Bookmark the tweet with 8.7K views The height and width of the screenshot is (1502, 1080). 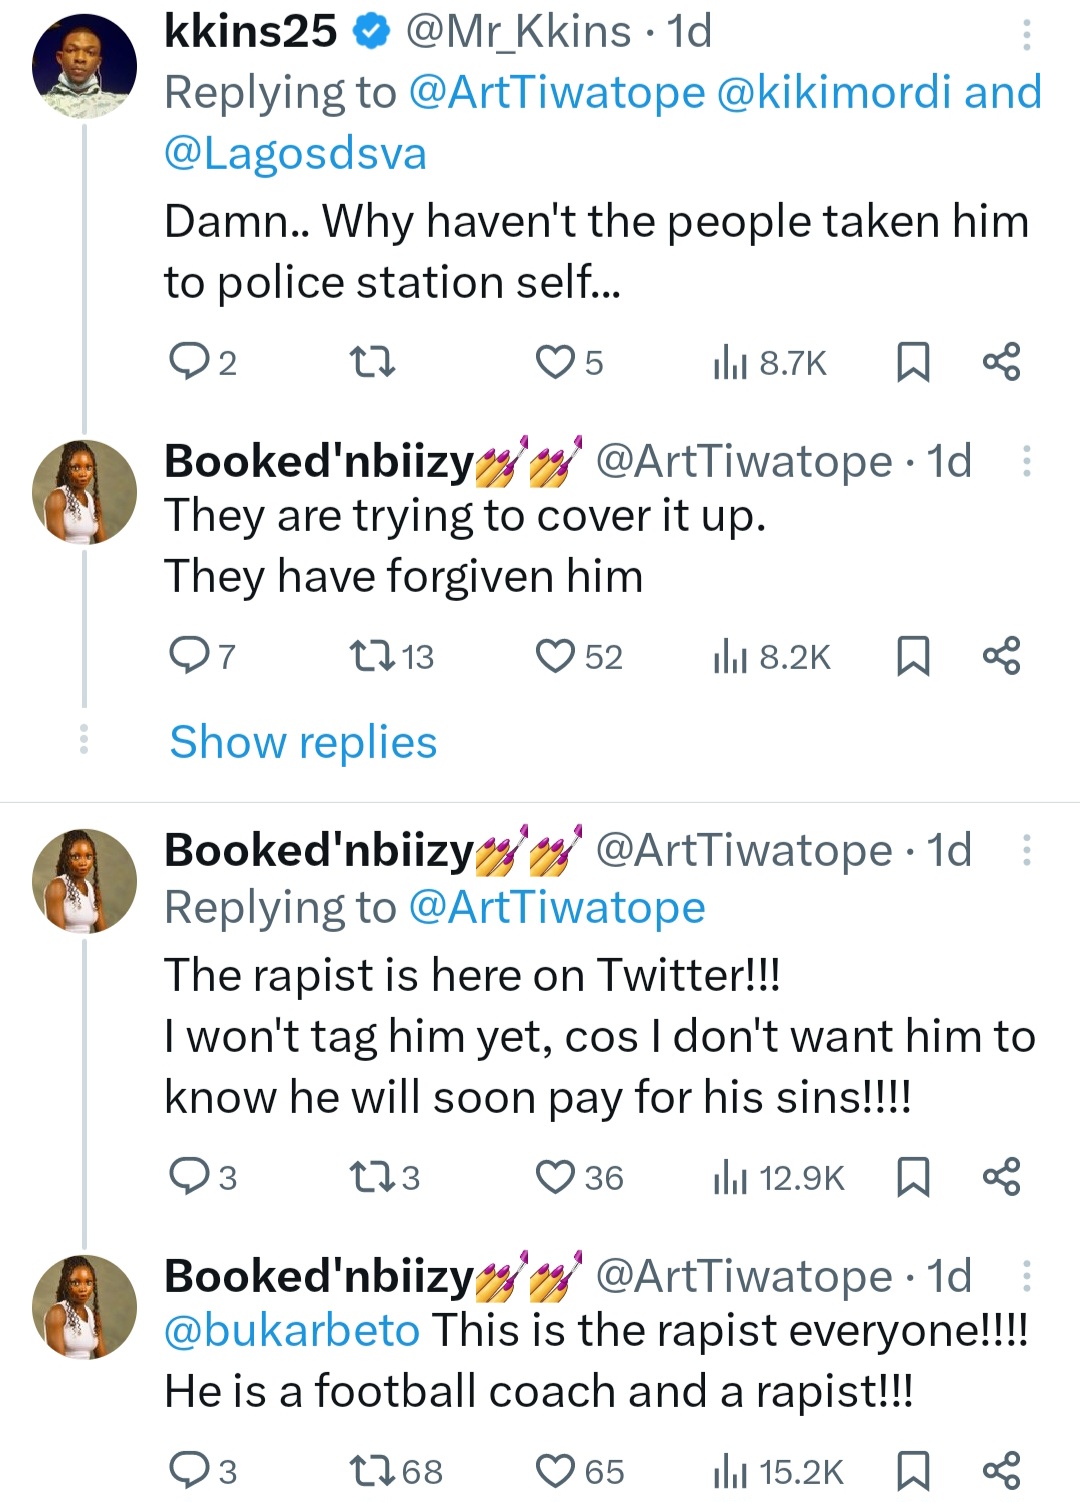point(912,362)
